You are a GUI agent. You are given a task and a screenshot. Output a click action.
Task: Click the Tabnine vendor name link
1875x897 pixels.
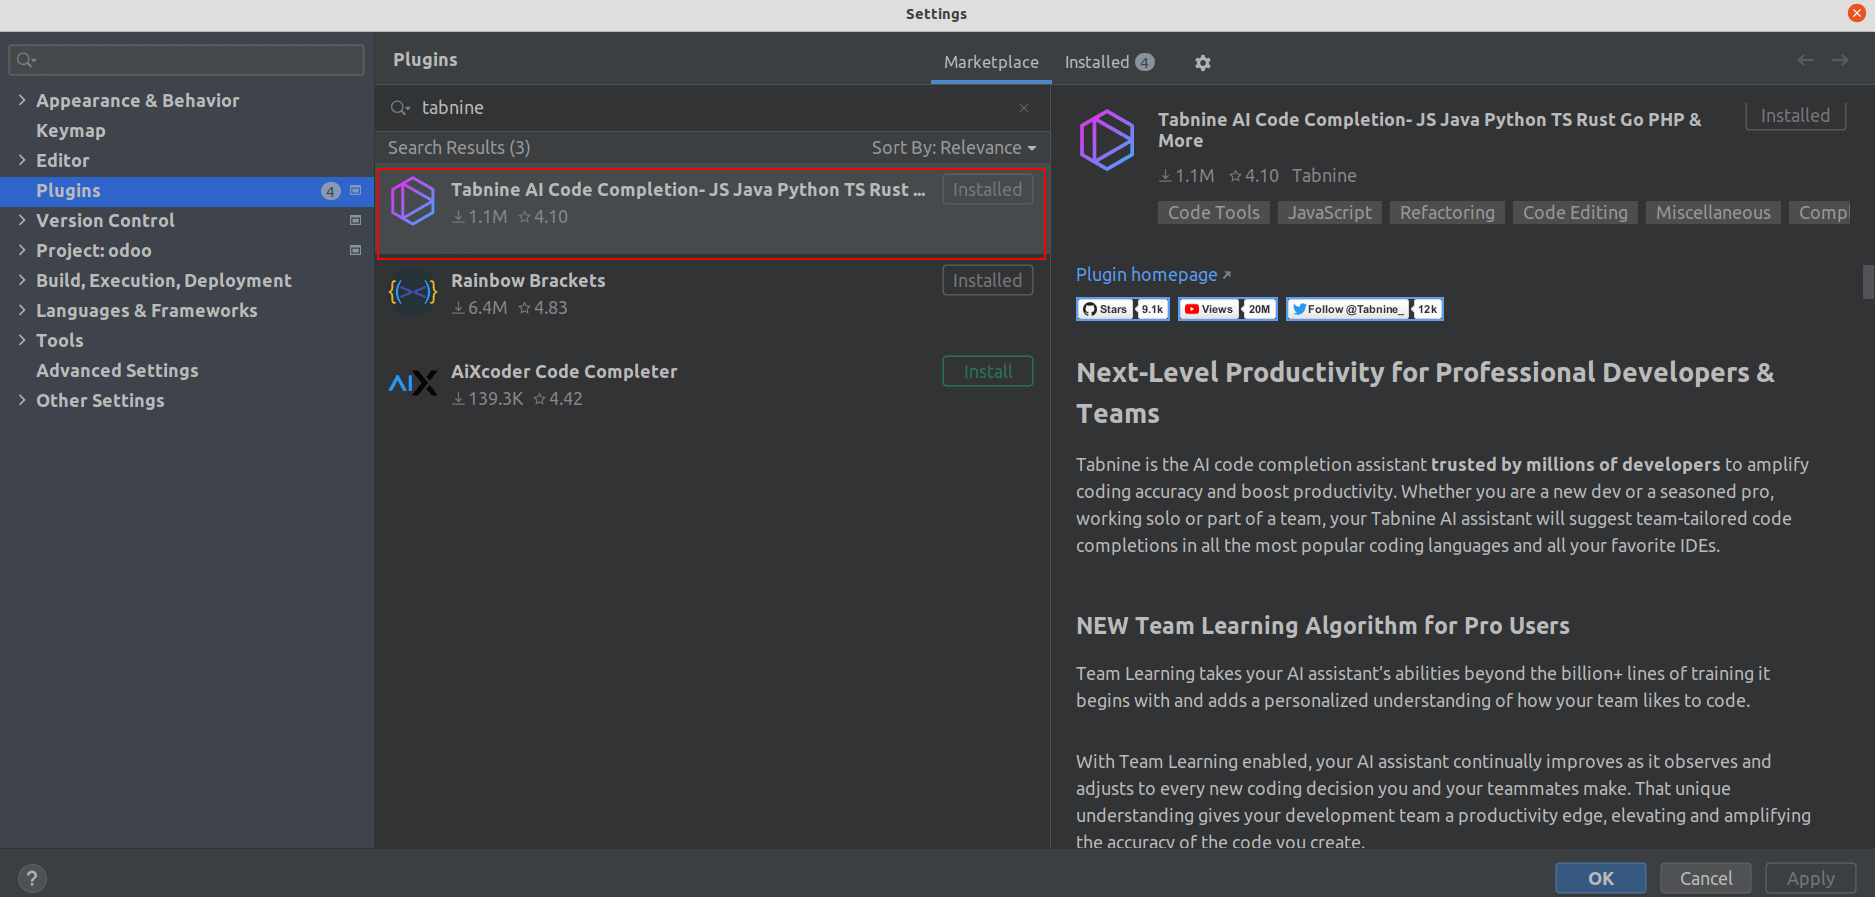coord(1324,176)
